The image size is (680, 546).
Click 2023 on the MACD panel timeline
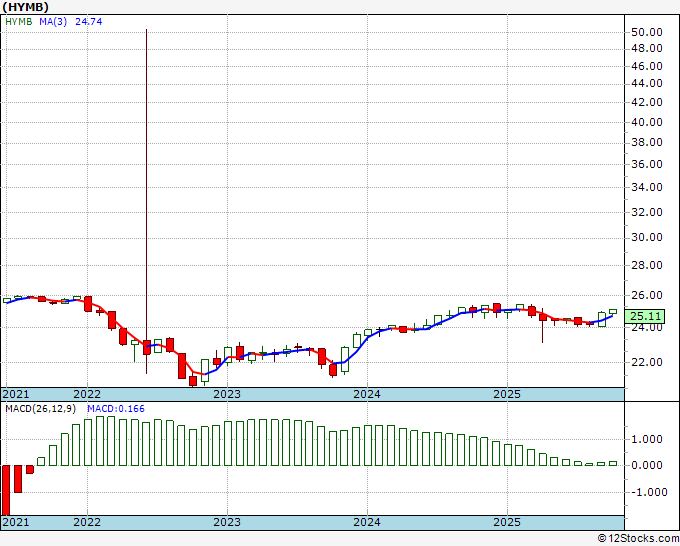227,522
